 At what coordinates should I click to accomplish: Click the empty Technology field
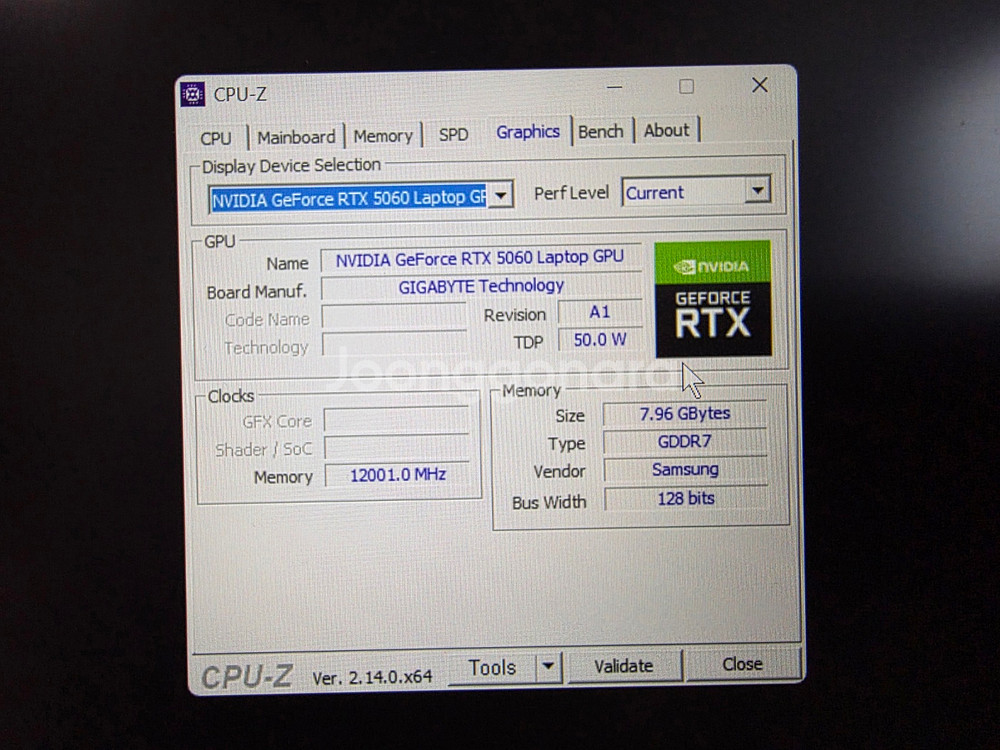(394, 344)
